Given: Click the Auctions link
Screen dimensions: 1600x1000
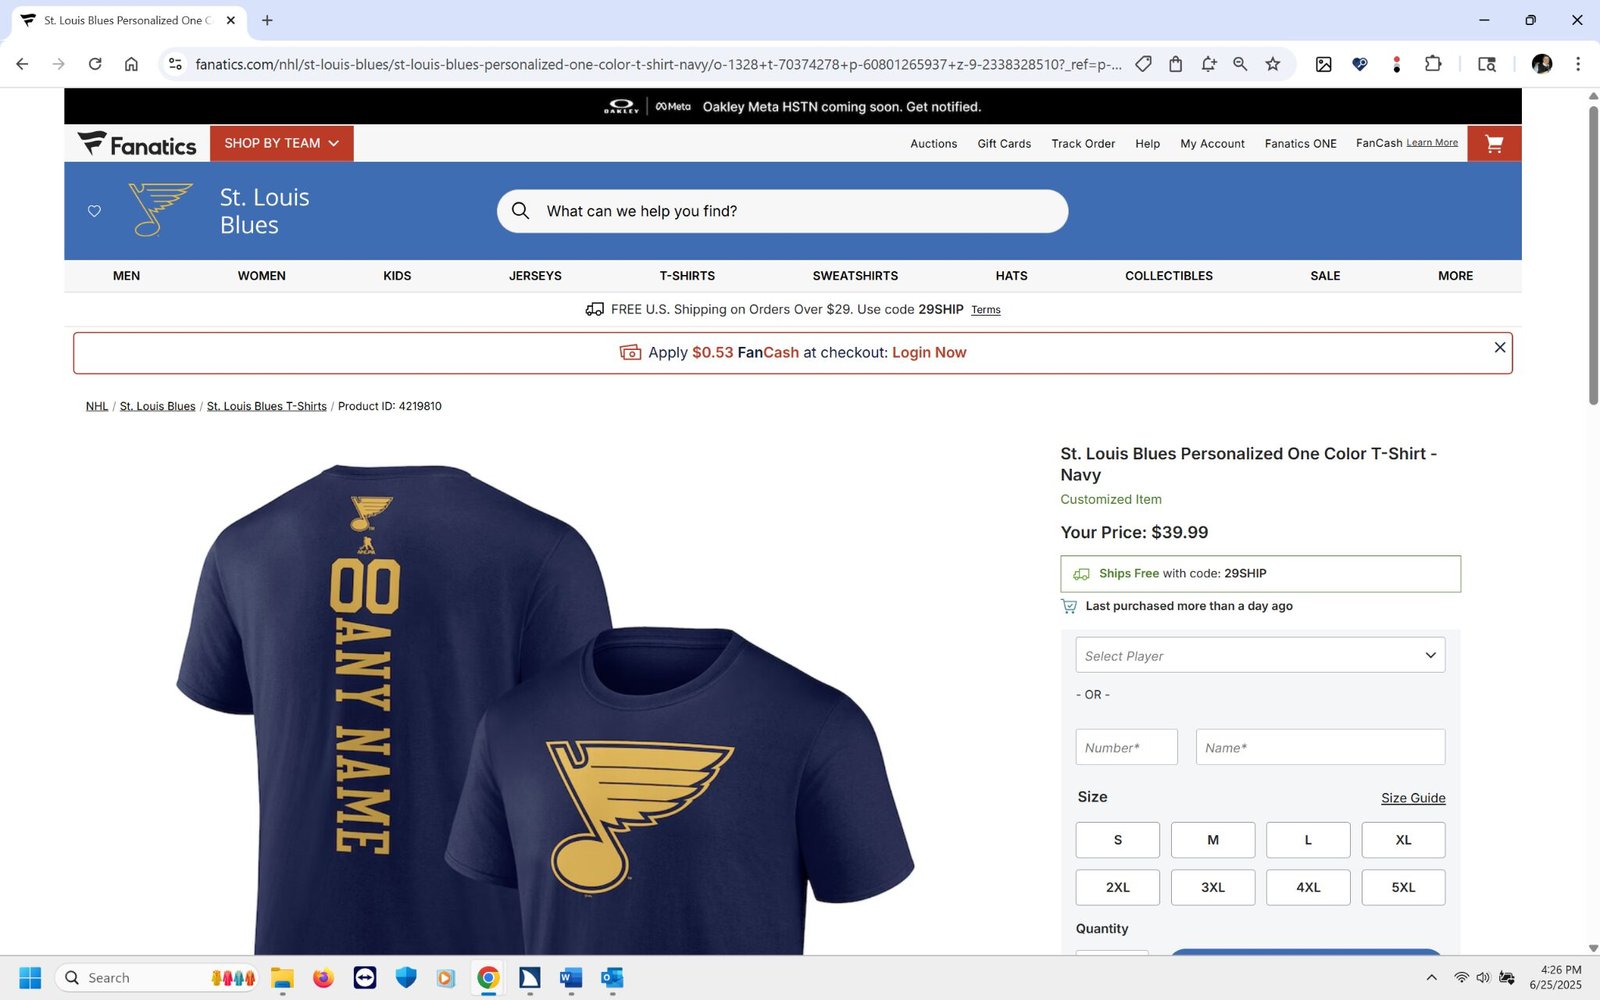Looking at the screenshot, I should (x=934, y=144).
